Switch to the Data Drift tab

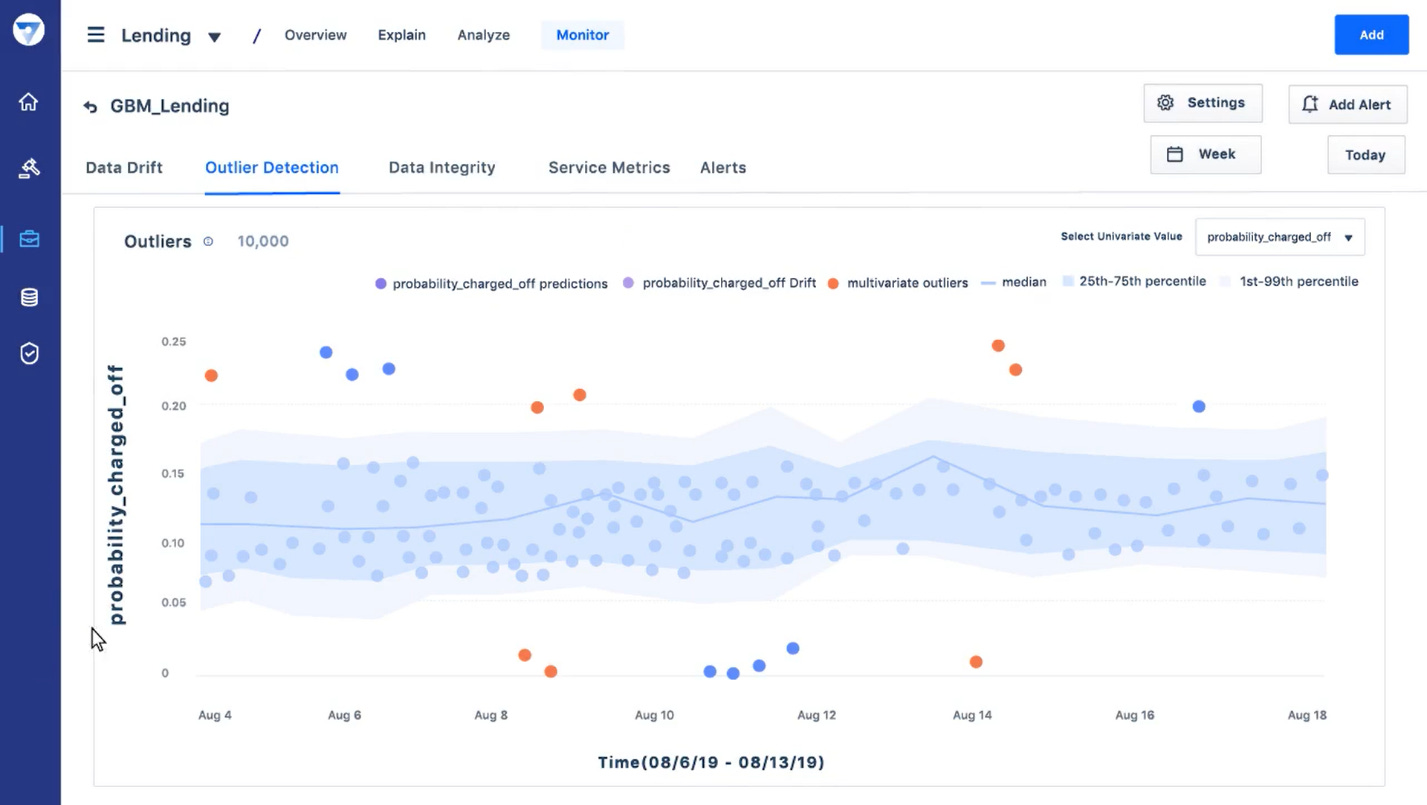point(123,167)
